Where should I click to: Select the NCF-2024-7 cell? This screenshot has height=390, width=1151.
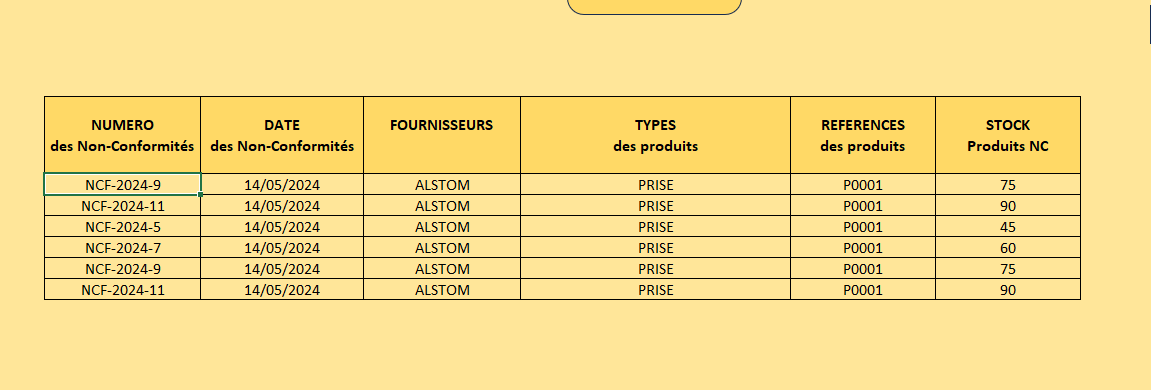(x=123, y=248)
